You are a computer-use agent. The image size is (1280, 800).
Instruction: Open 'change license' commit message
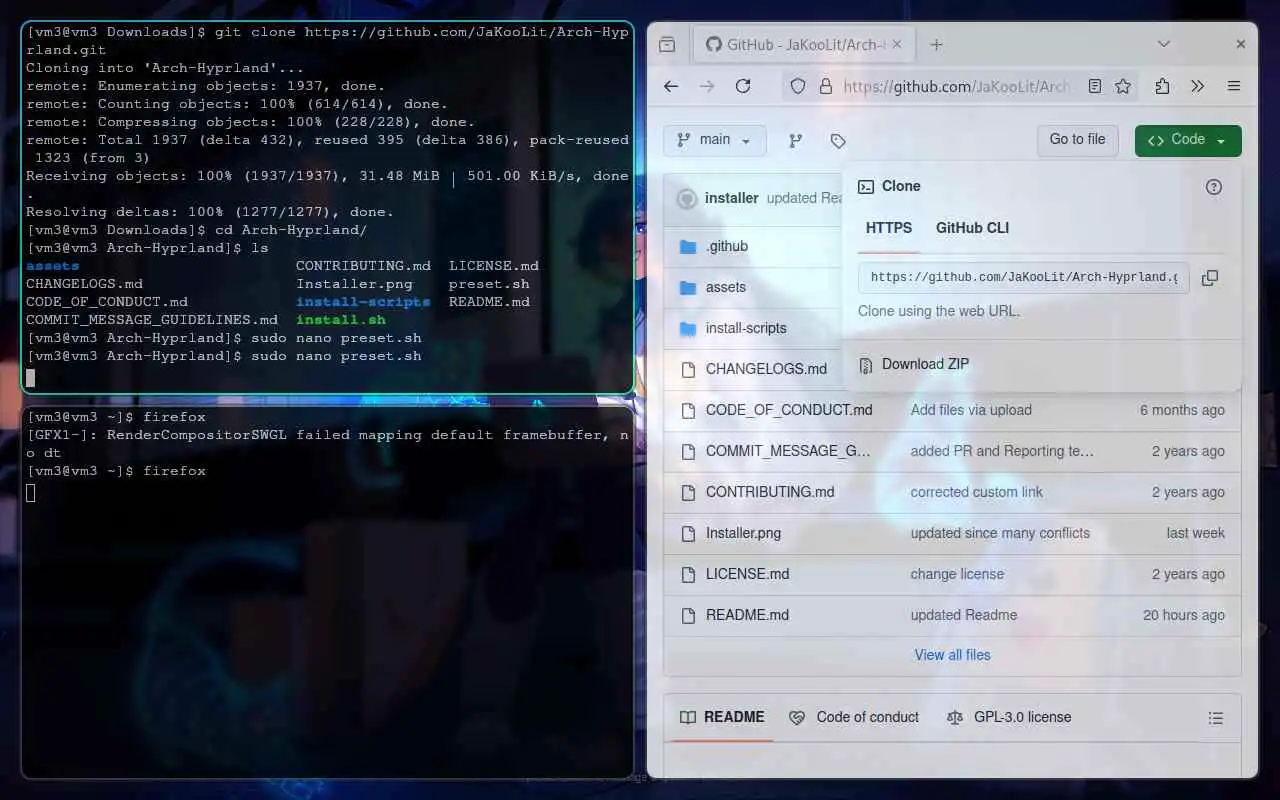(957, 574)
